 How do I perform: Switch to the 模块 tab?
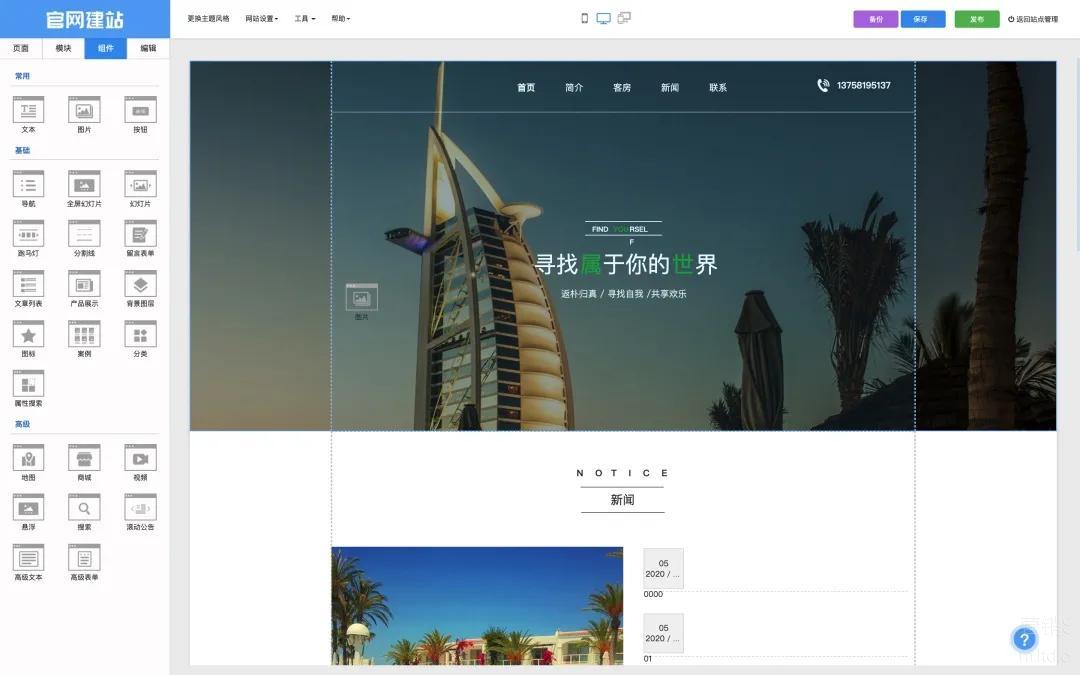(x=63, y=48)
